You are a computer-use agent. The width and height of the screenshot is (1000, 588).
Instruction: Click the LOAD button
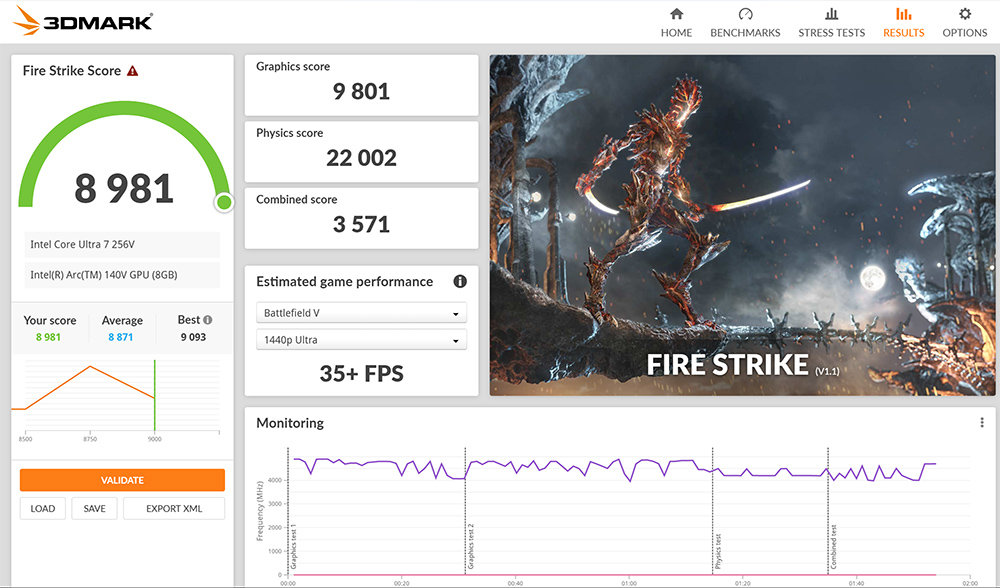click(43, 508)
